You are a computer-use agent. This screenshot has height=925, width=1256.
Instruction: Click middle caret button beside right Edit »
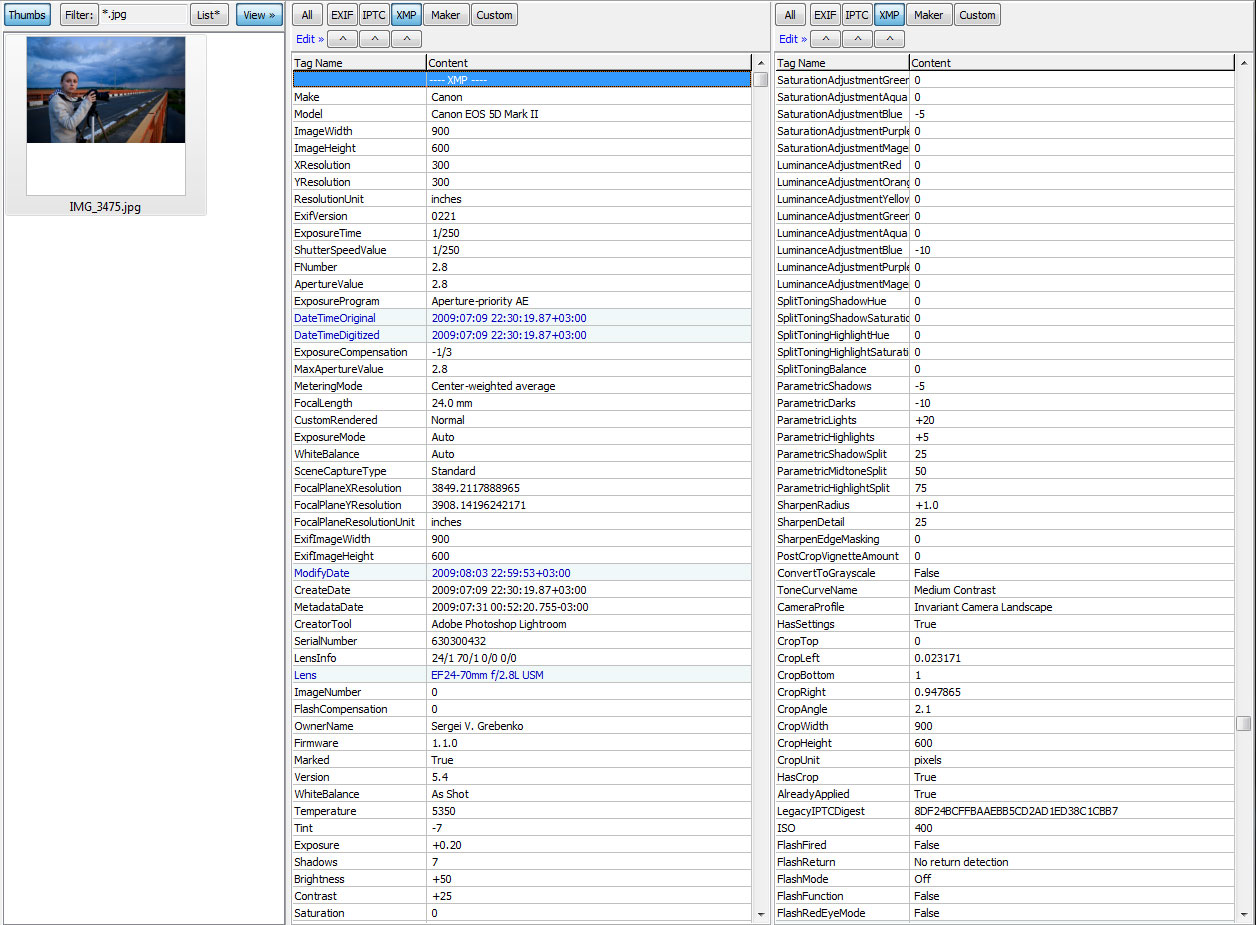tap(857, 39)
